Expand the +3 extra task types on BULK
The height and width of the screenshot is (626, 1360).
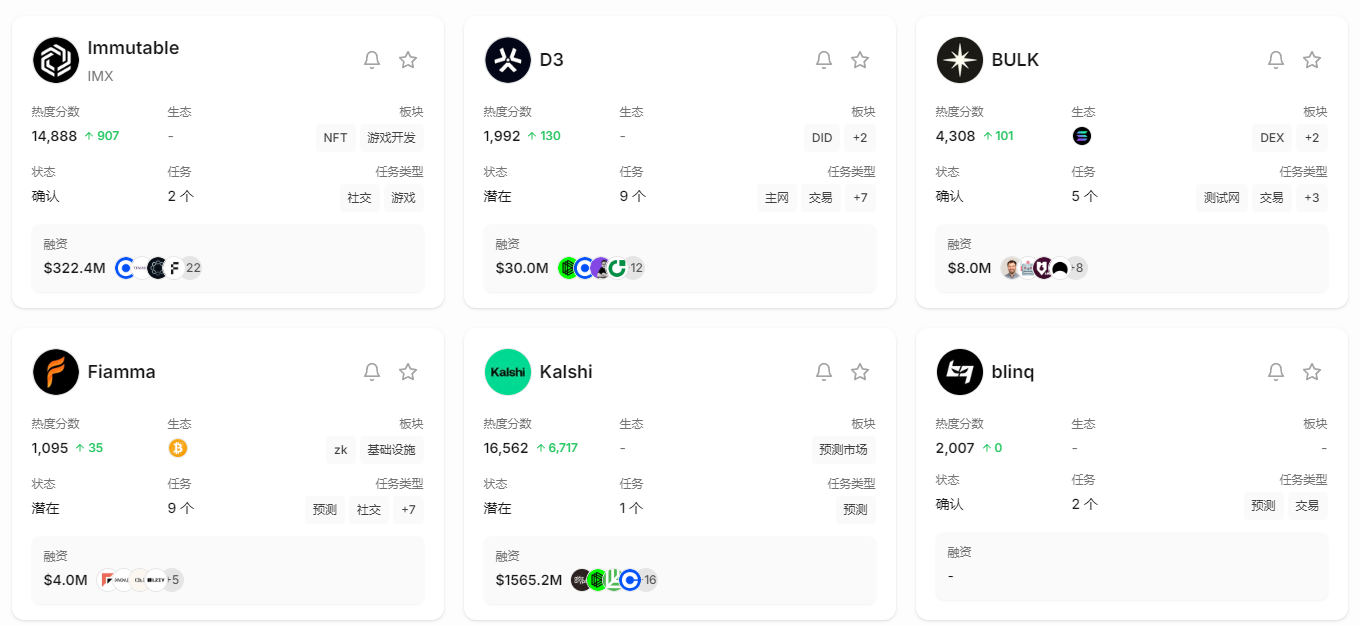[1312, 197]
